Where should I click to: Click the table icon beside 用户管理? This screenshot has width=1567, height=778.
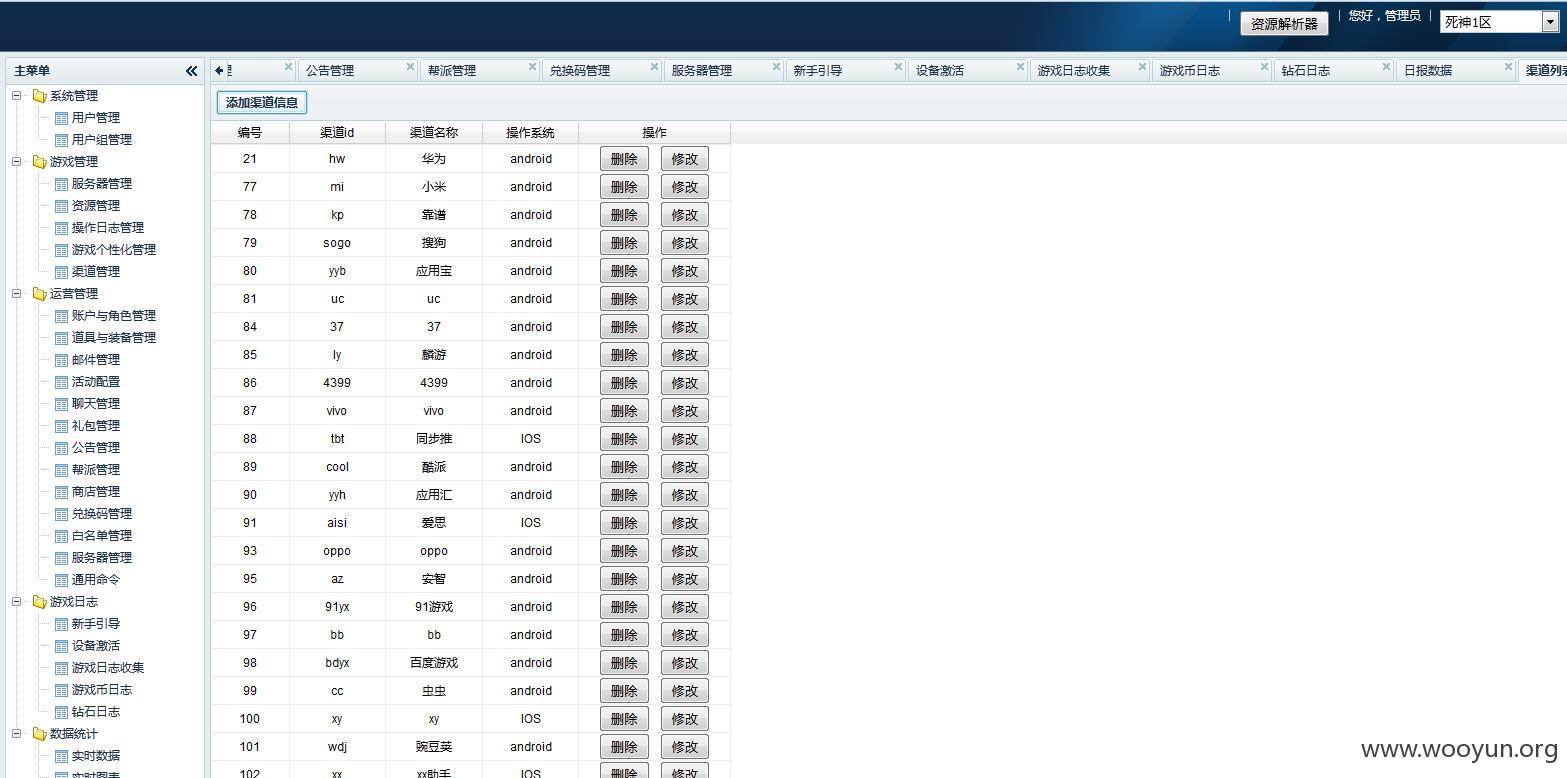tap(61, 118)
